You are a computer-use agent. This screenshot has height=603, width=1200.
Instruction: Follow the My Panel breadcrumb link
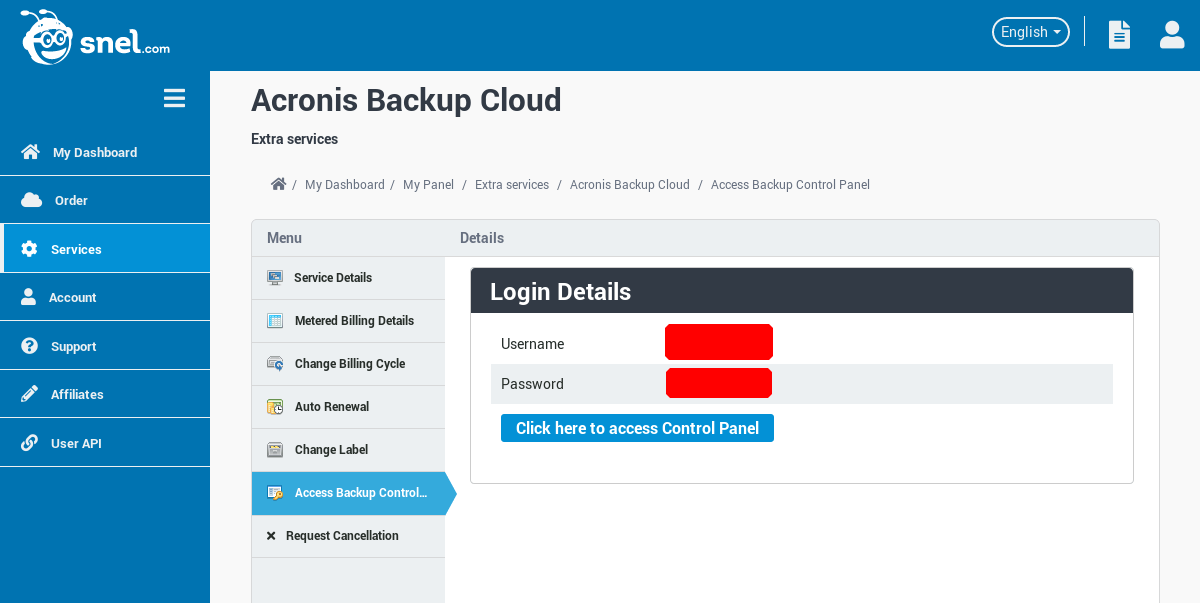point(428,184)
